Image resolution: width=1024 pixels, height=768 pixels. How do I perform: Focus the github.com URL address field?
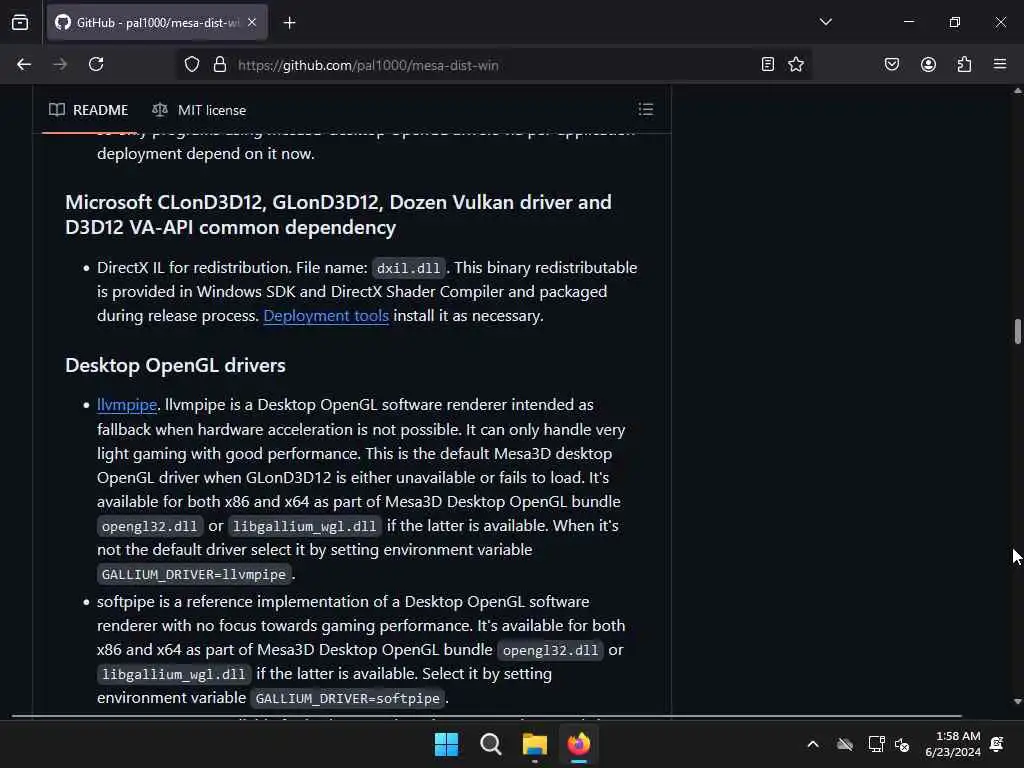click(492, 65)
